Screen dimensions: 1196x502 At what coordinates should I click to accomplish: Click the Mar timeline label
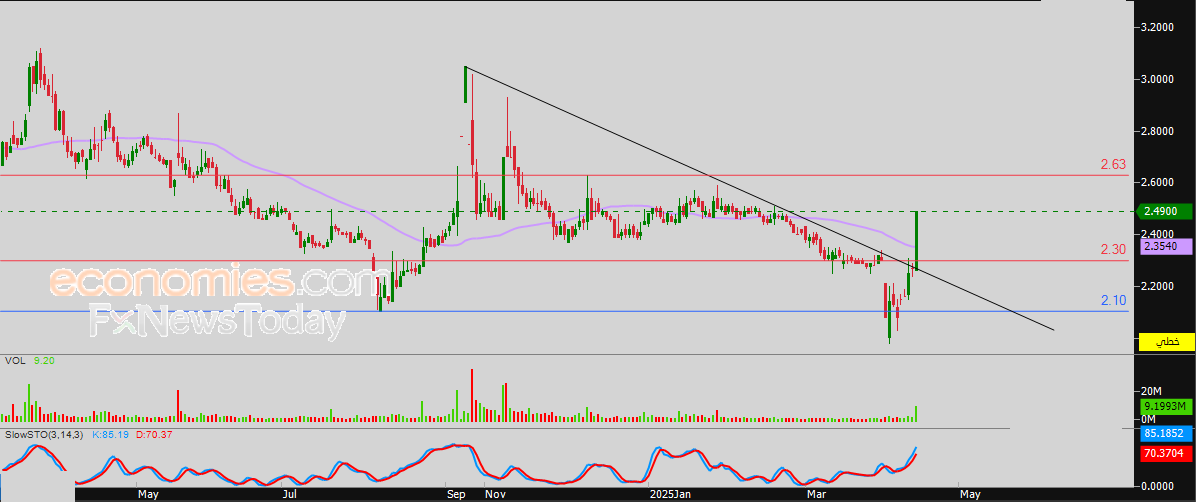[x=818, y=494]
